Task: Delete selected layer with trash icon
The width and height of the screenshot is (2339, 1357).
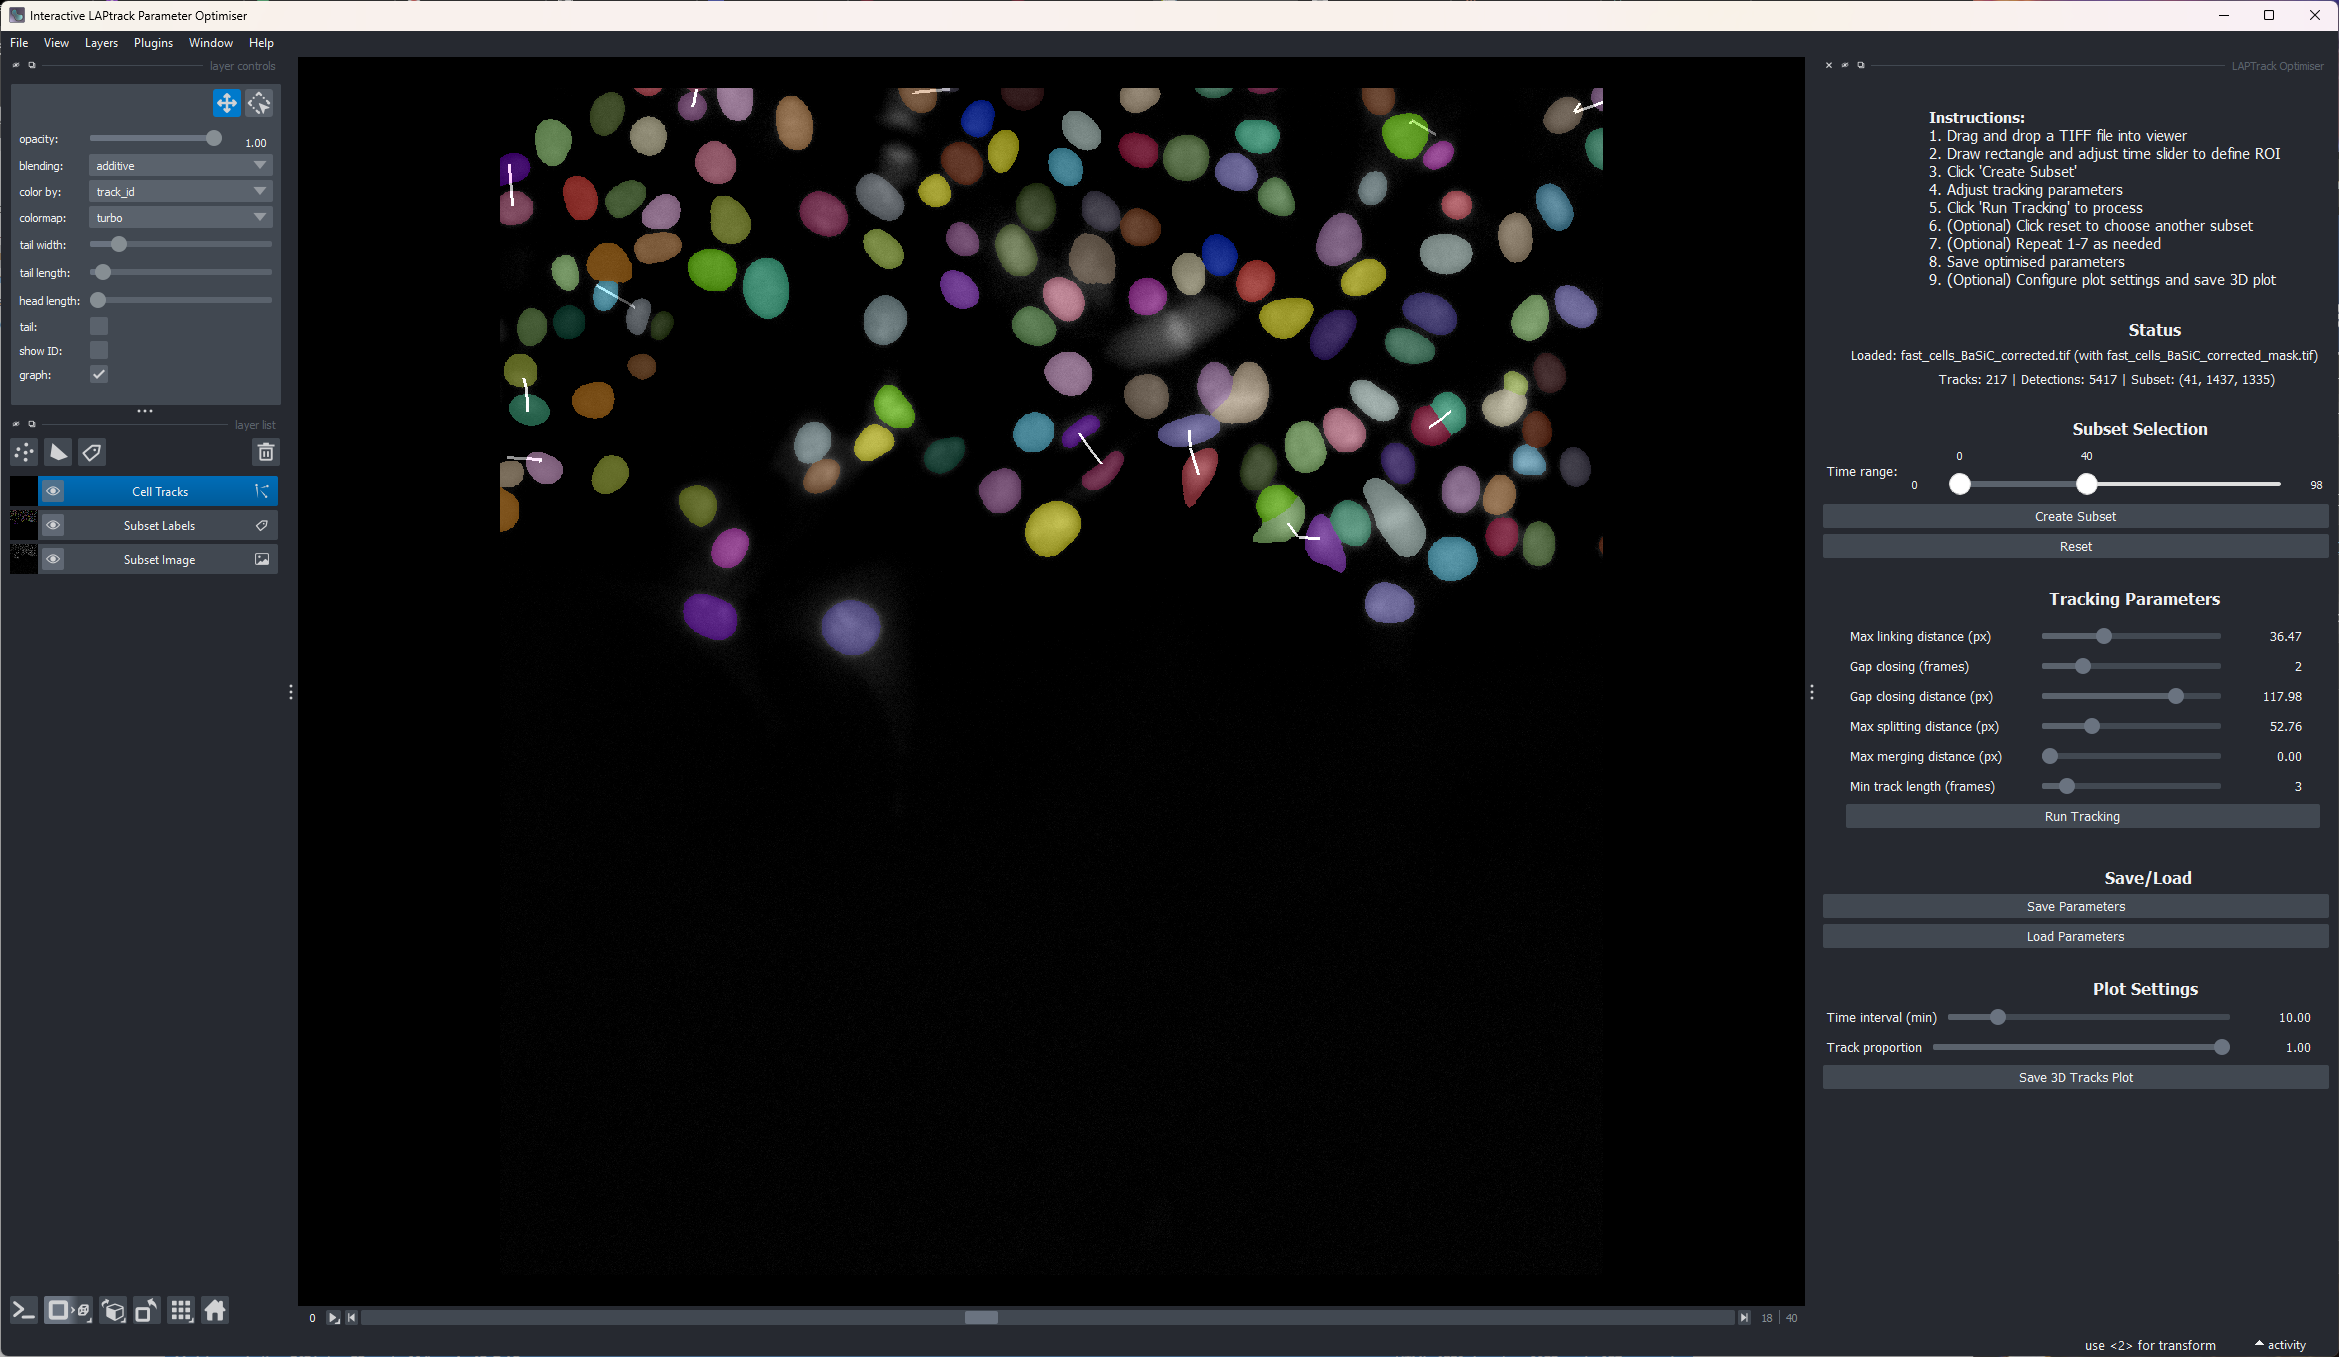Action: click(x=266, y=453)
